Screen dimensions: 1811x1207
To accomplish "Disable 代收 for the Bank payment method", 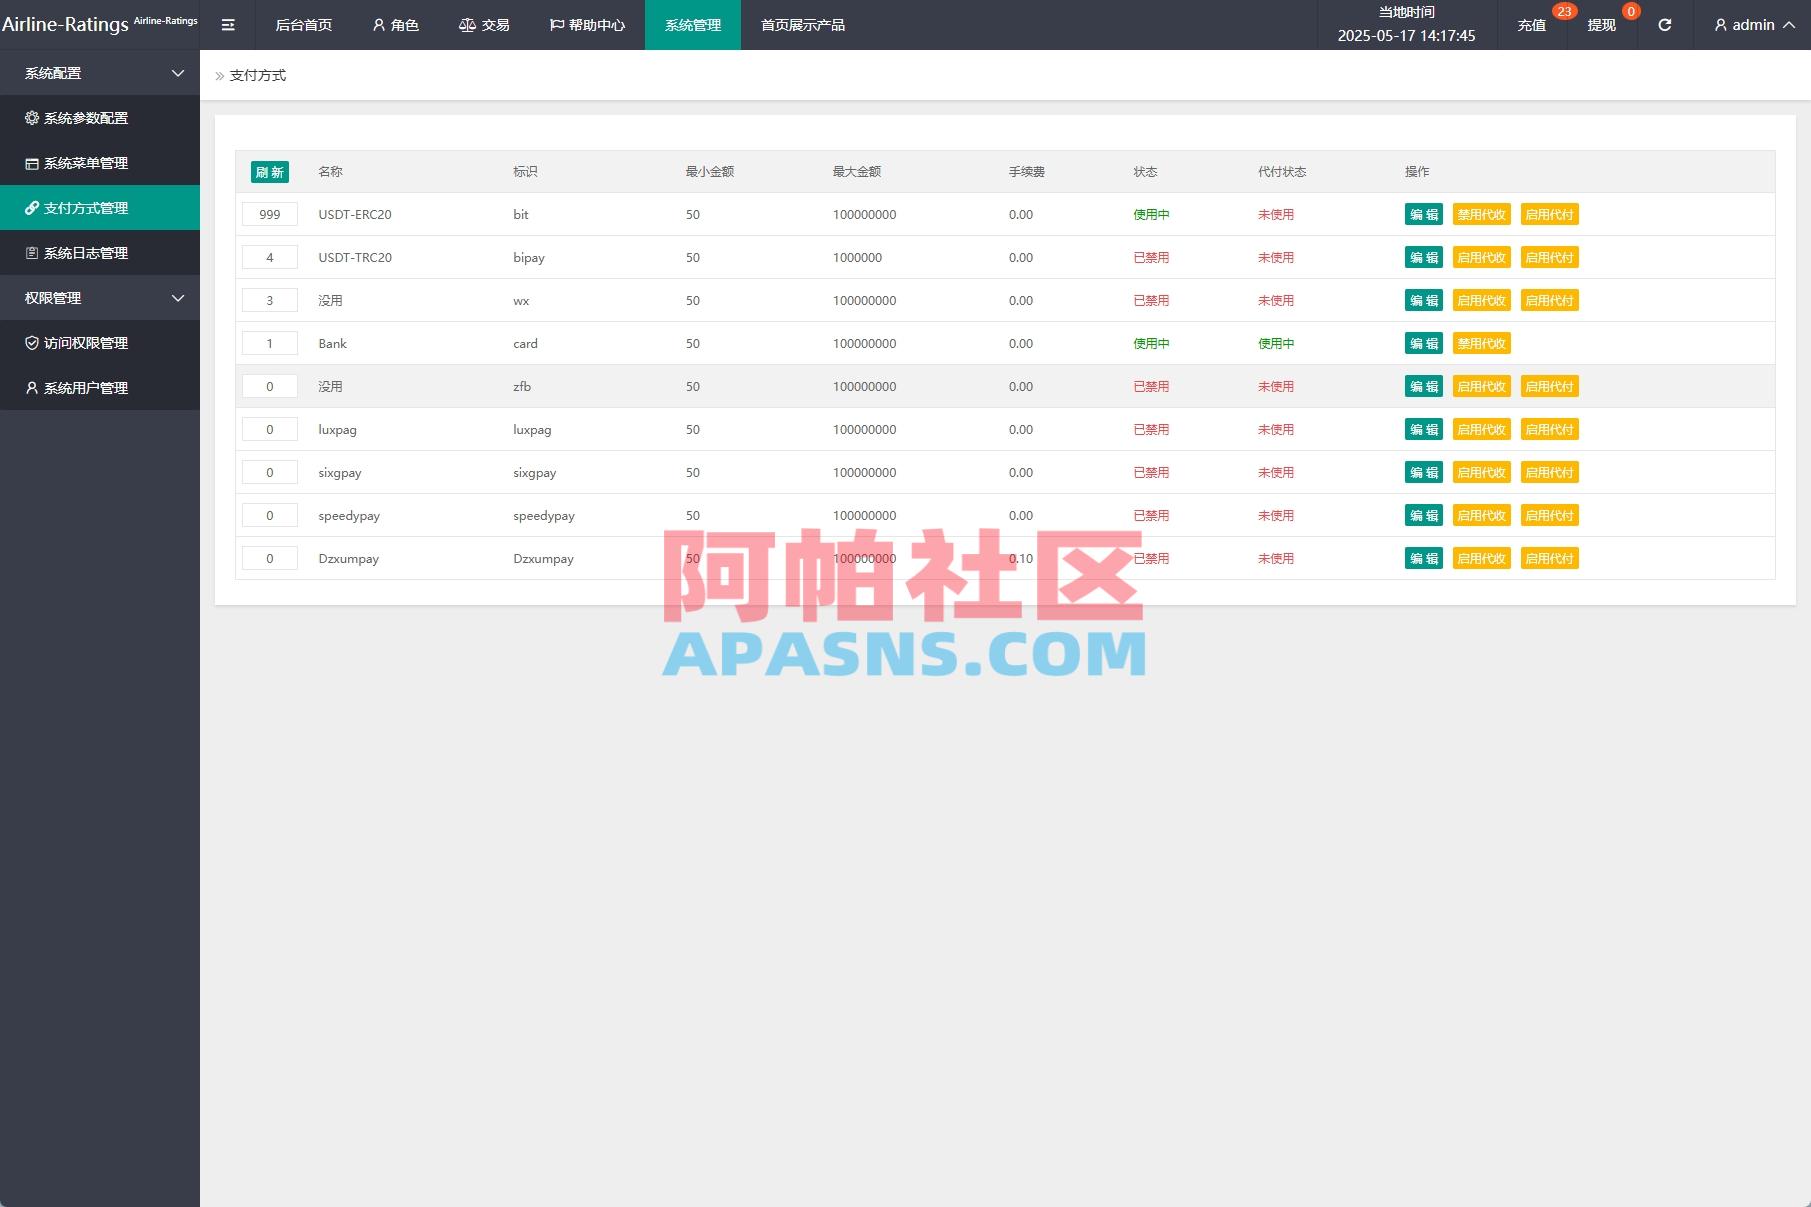I will tap(1481, 343).
